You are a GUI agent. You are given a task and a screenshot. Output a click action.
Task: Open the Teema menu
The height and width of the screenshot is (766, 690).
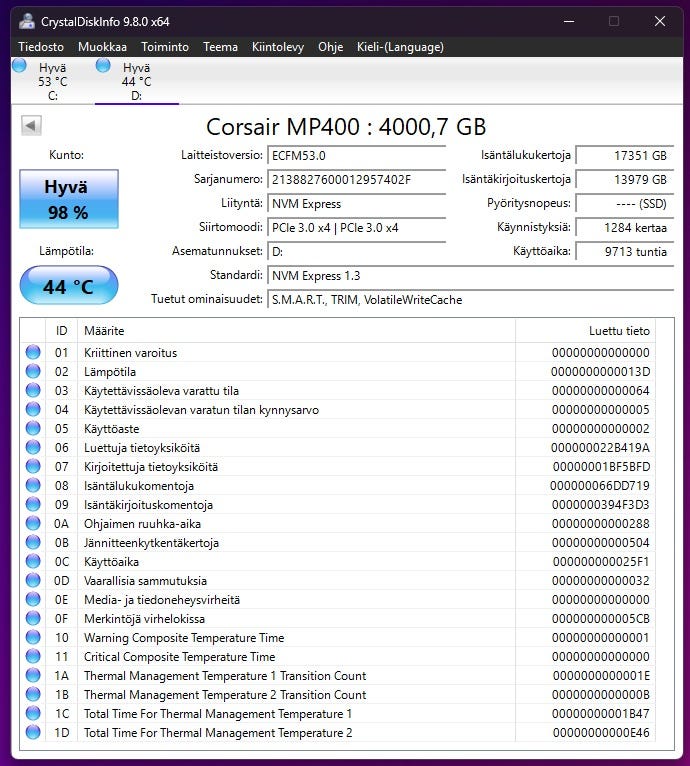[x=220, y=47]
